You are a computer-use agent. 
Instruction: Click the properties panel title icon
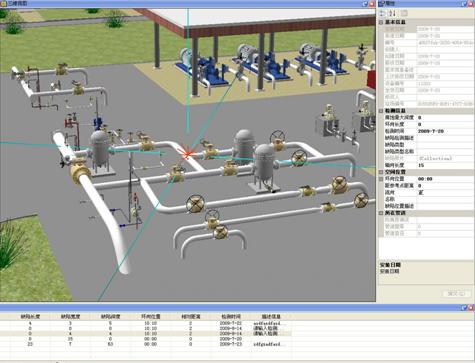[x=382, y=4]
